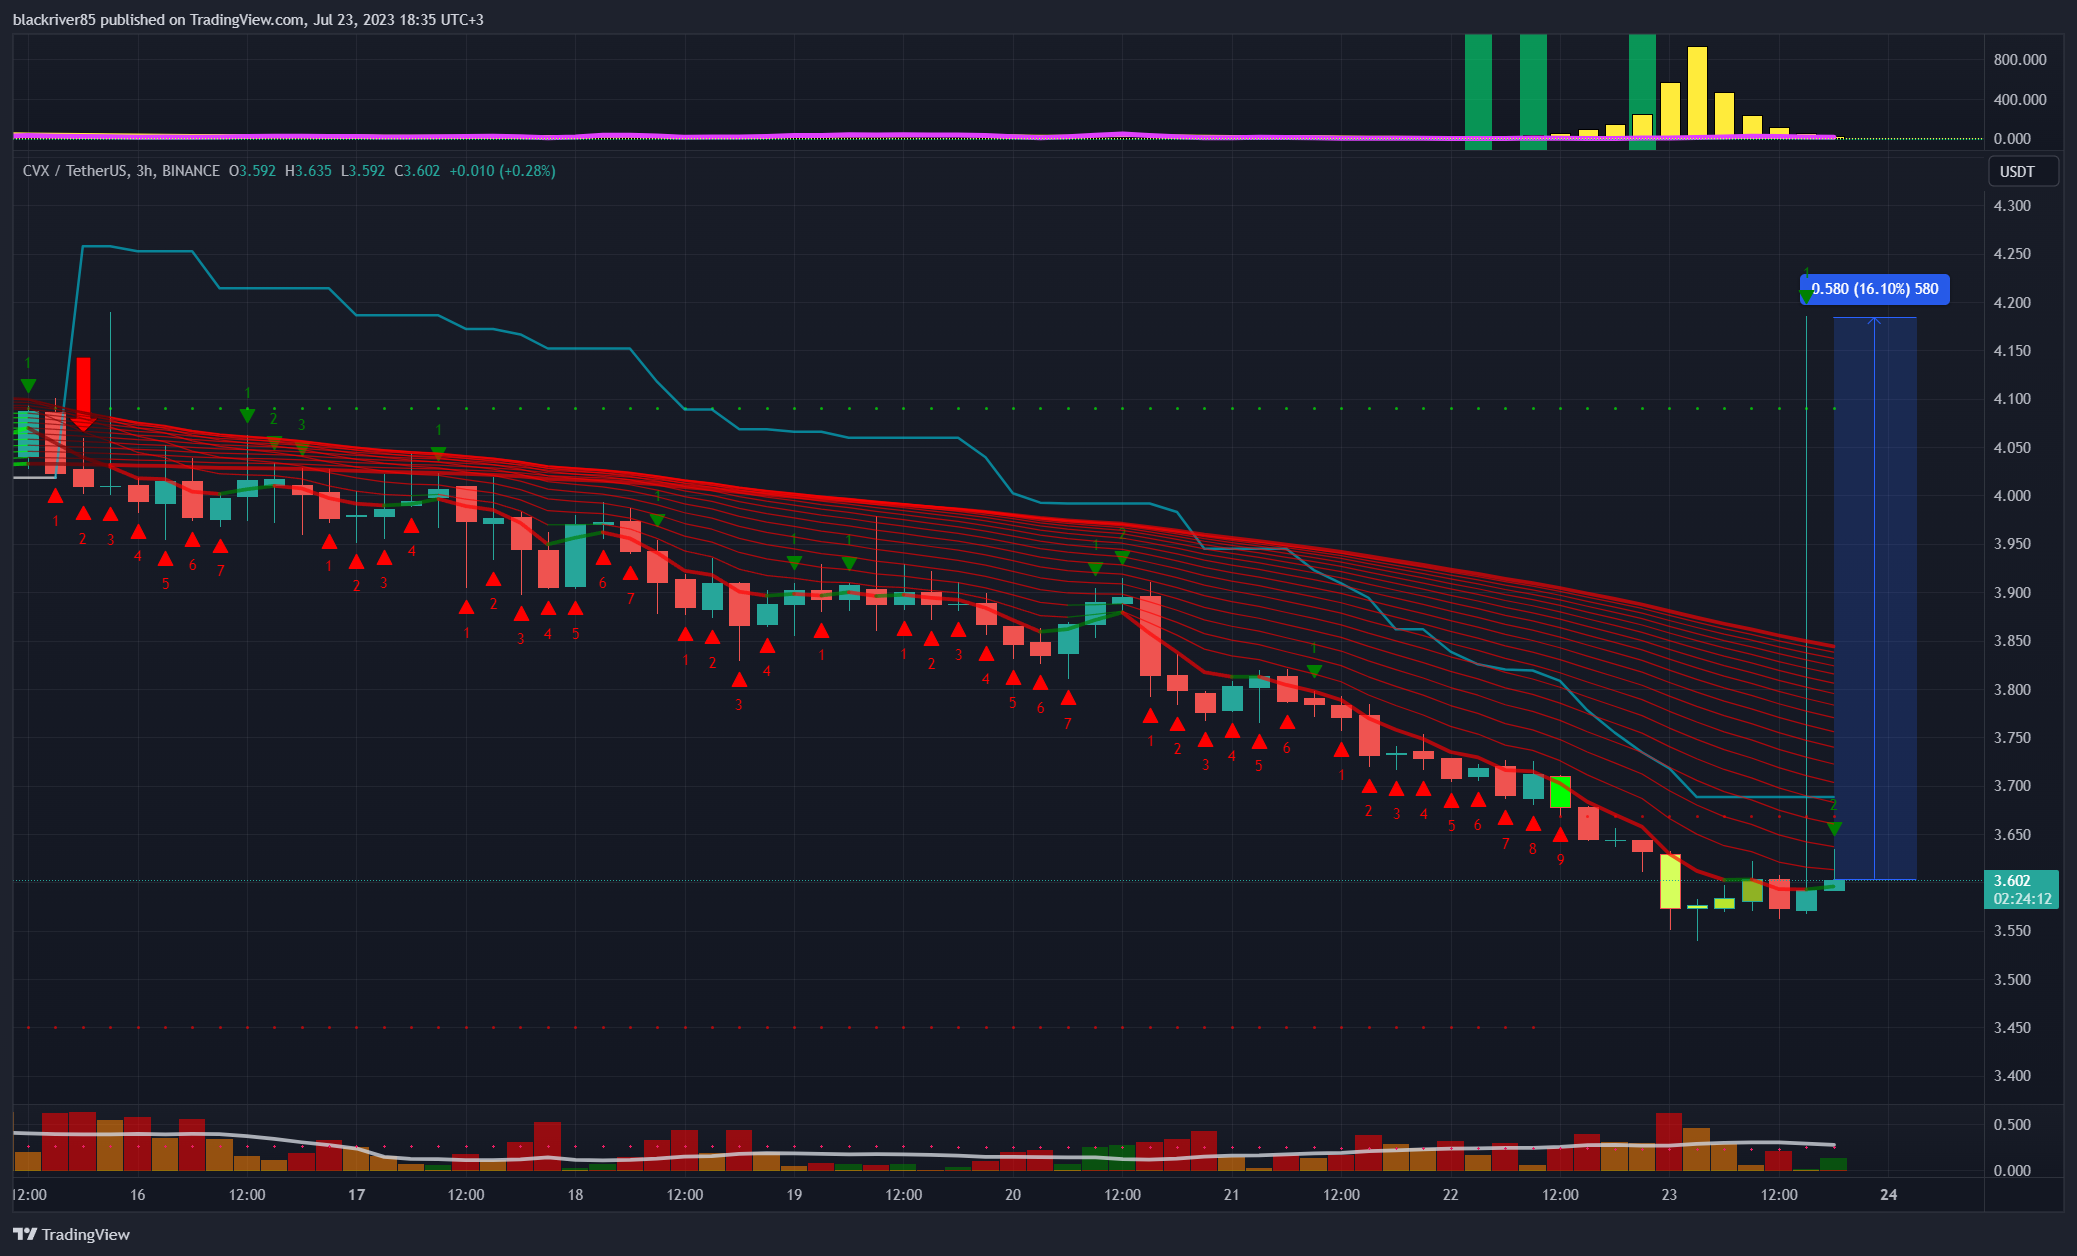
Task: Click the low value L3.592
Action: 363,171
